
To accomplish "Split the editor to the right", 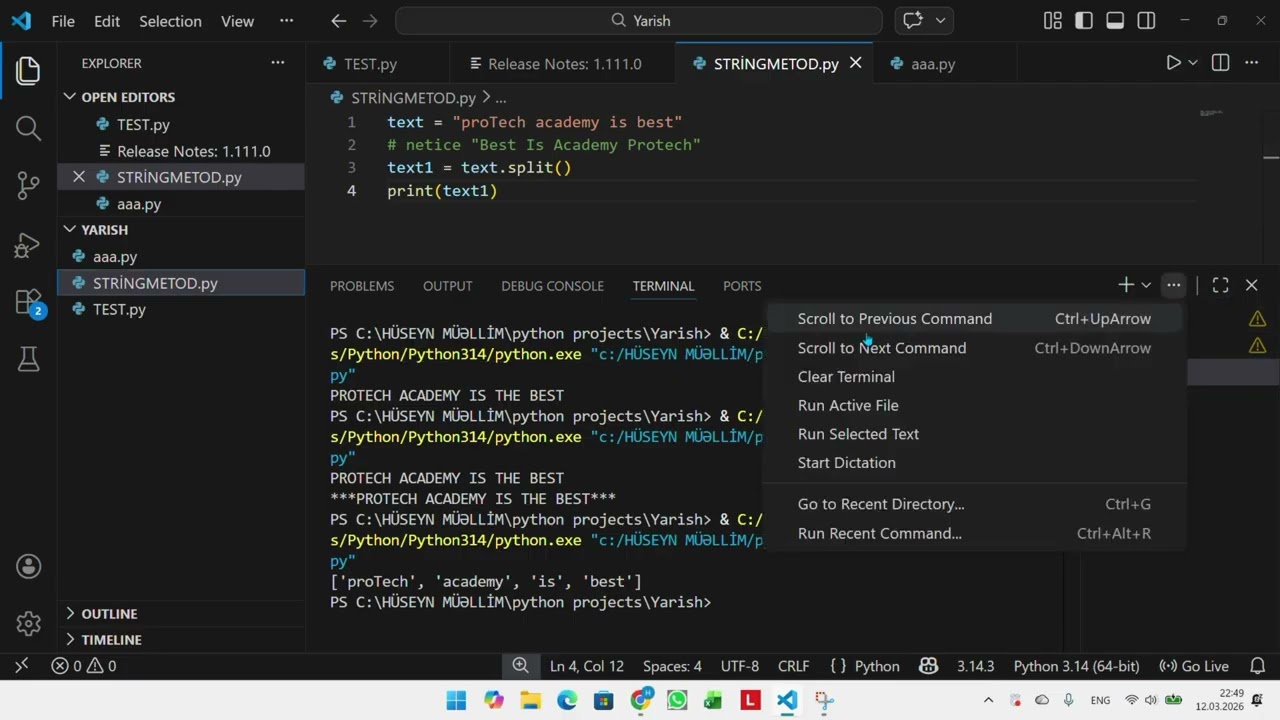I will (1220, 63).
